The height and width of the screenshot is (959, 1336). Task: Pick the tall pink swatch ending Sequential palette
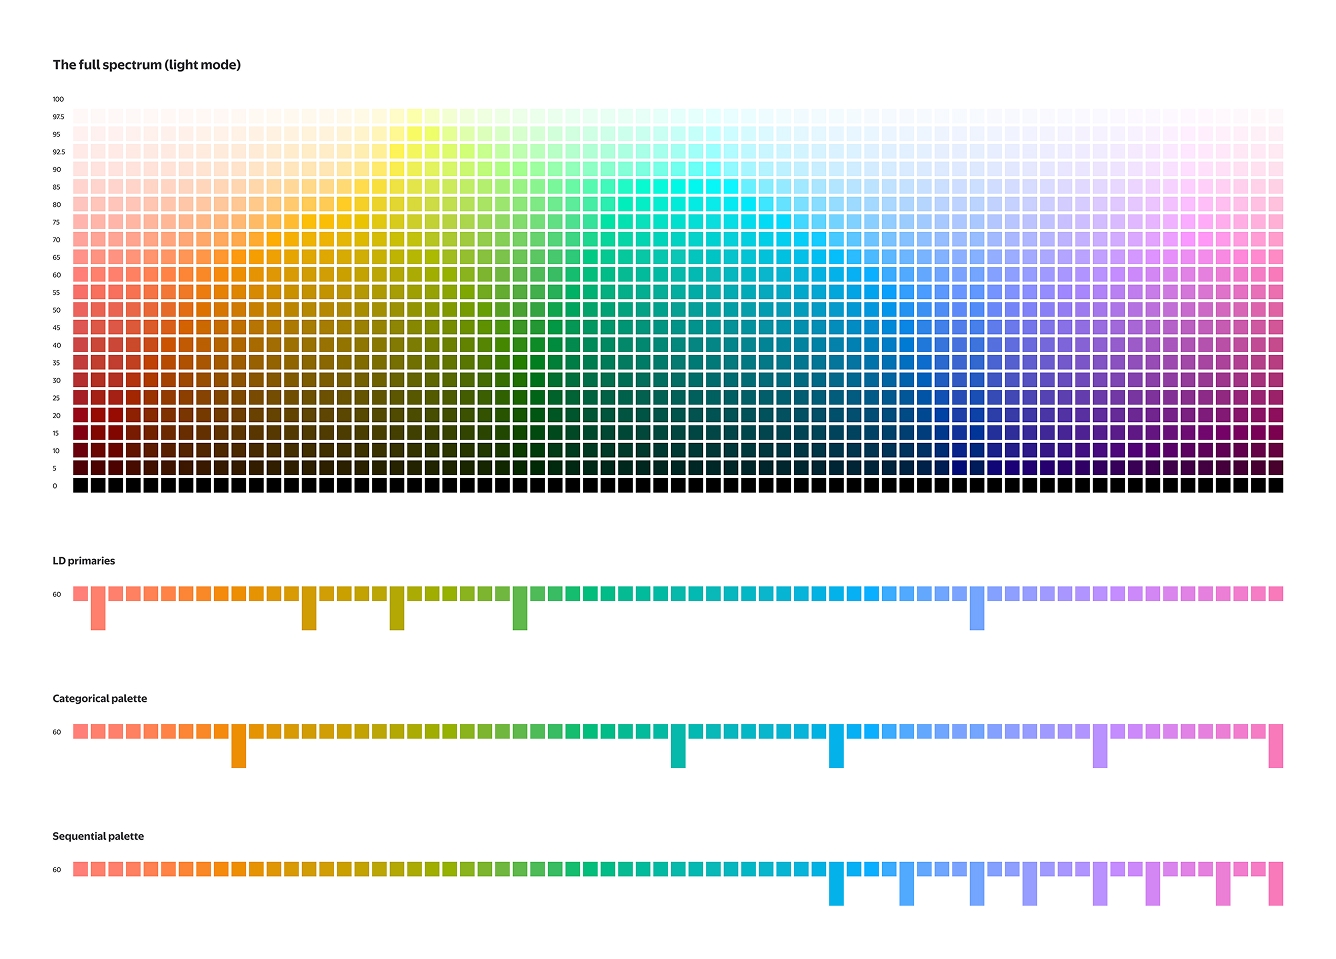pyautogui.click(x=1276, y=884)
